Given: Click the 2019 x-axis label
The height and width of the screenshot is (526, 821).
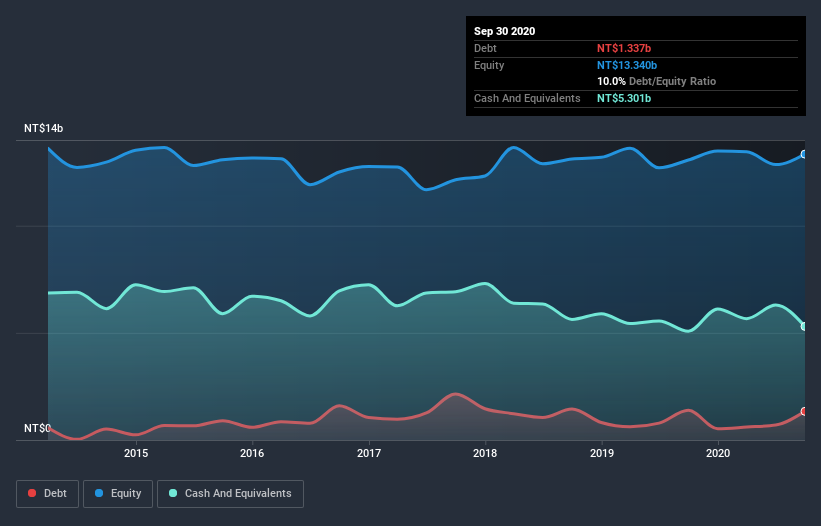Looking at the screenshot, I should click(x=602, y=453).
